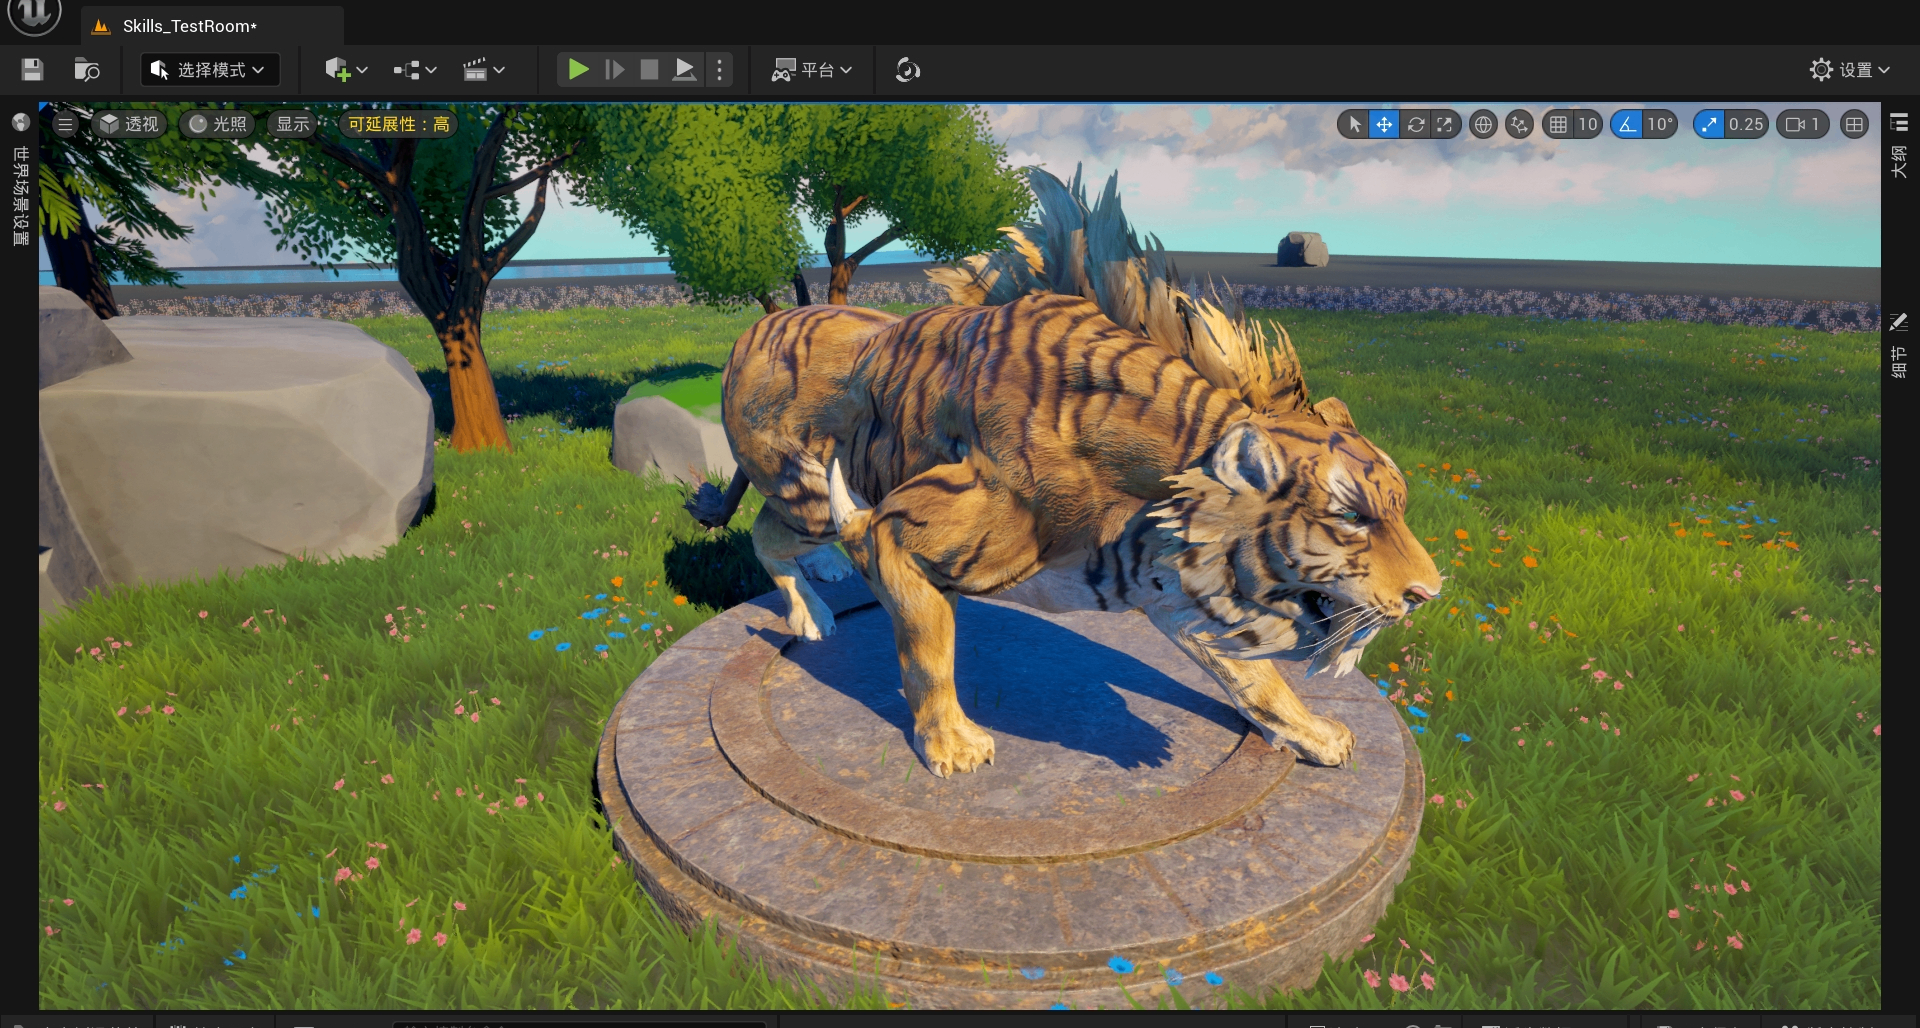1920x1028 pixels.
Task: Click the eject/possess player button
Action: tap(685, 69)
